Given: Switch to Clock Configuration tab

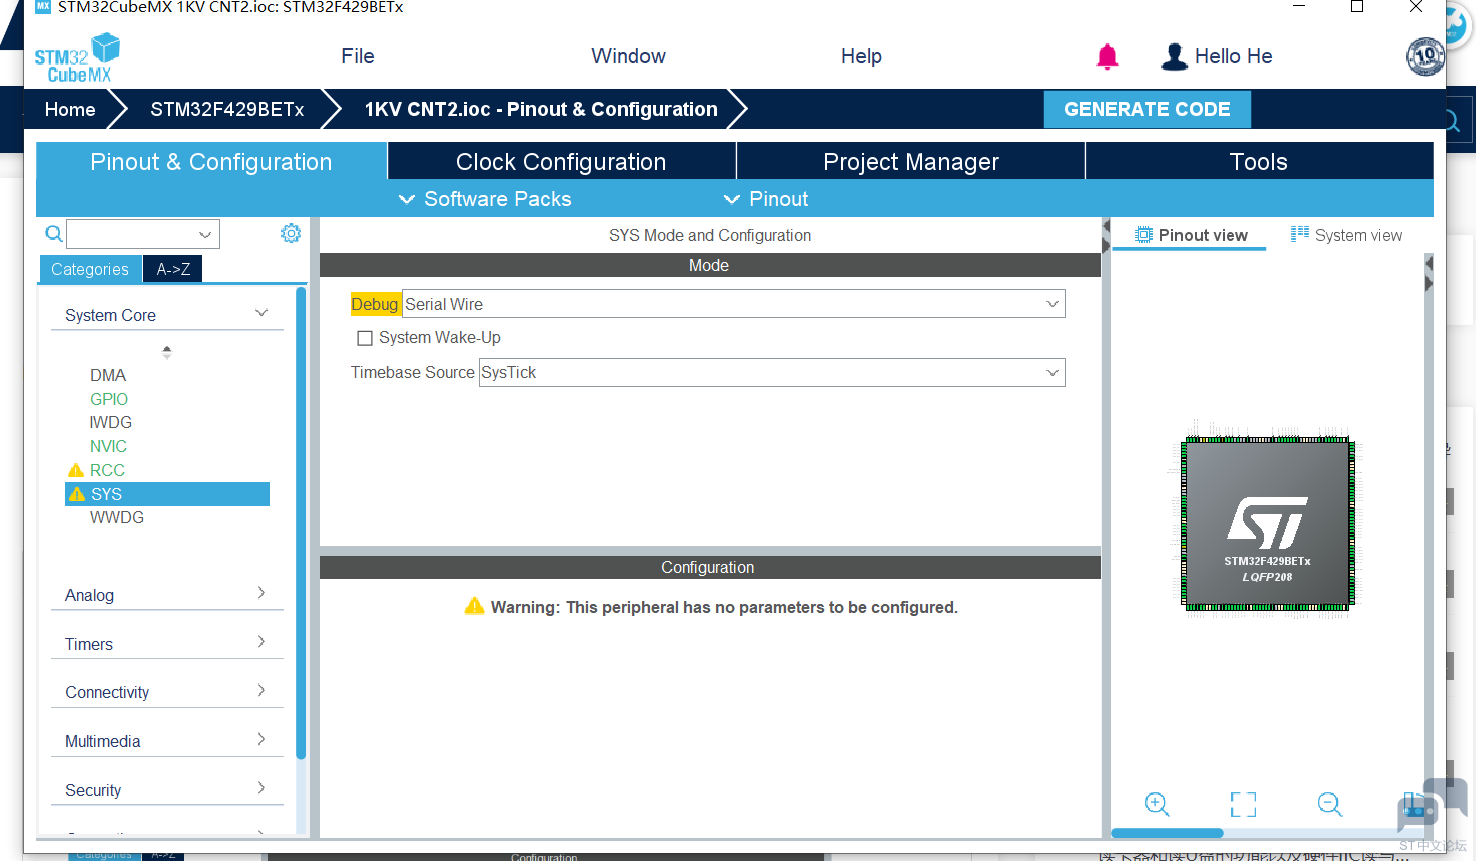Looking at the screenshot, I should tap(561, 161).
